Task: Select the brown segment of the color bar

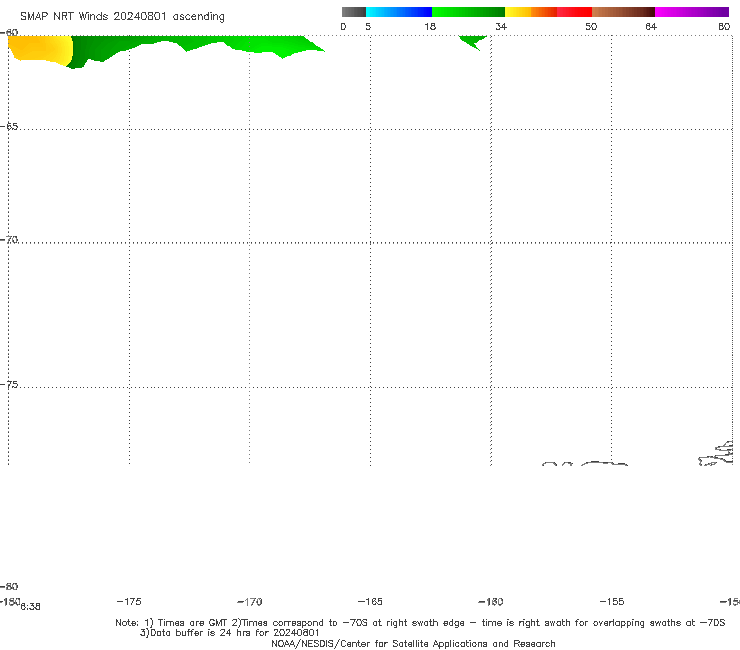Action: pyautogui.click(x=623, y=12)
